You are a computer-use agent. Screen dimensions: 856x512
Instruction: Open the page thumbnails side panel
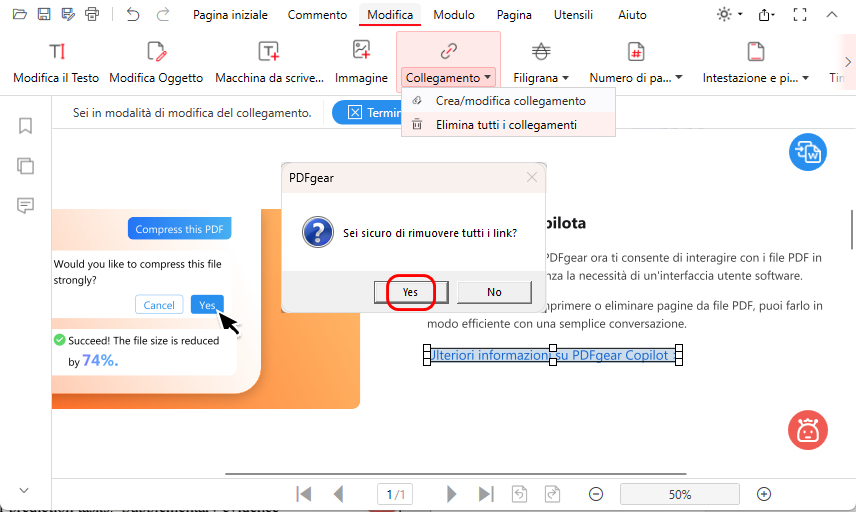coord(25,165)
